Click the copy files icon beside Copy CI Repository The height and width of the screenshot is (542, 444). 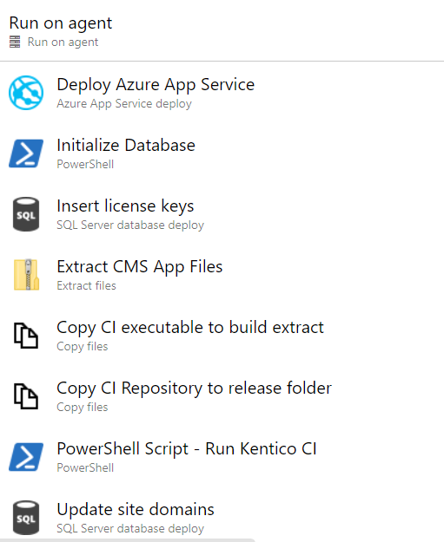[x=26, y=396]
